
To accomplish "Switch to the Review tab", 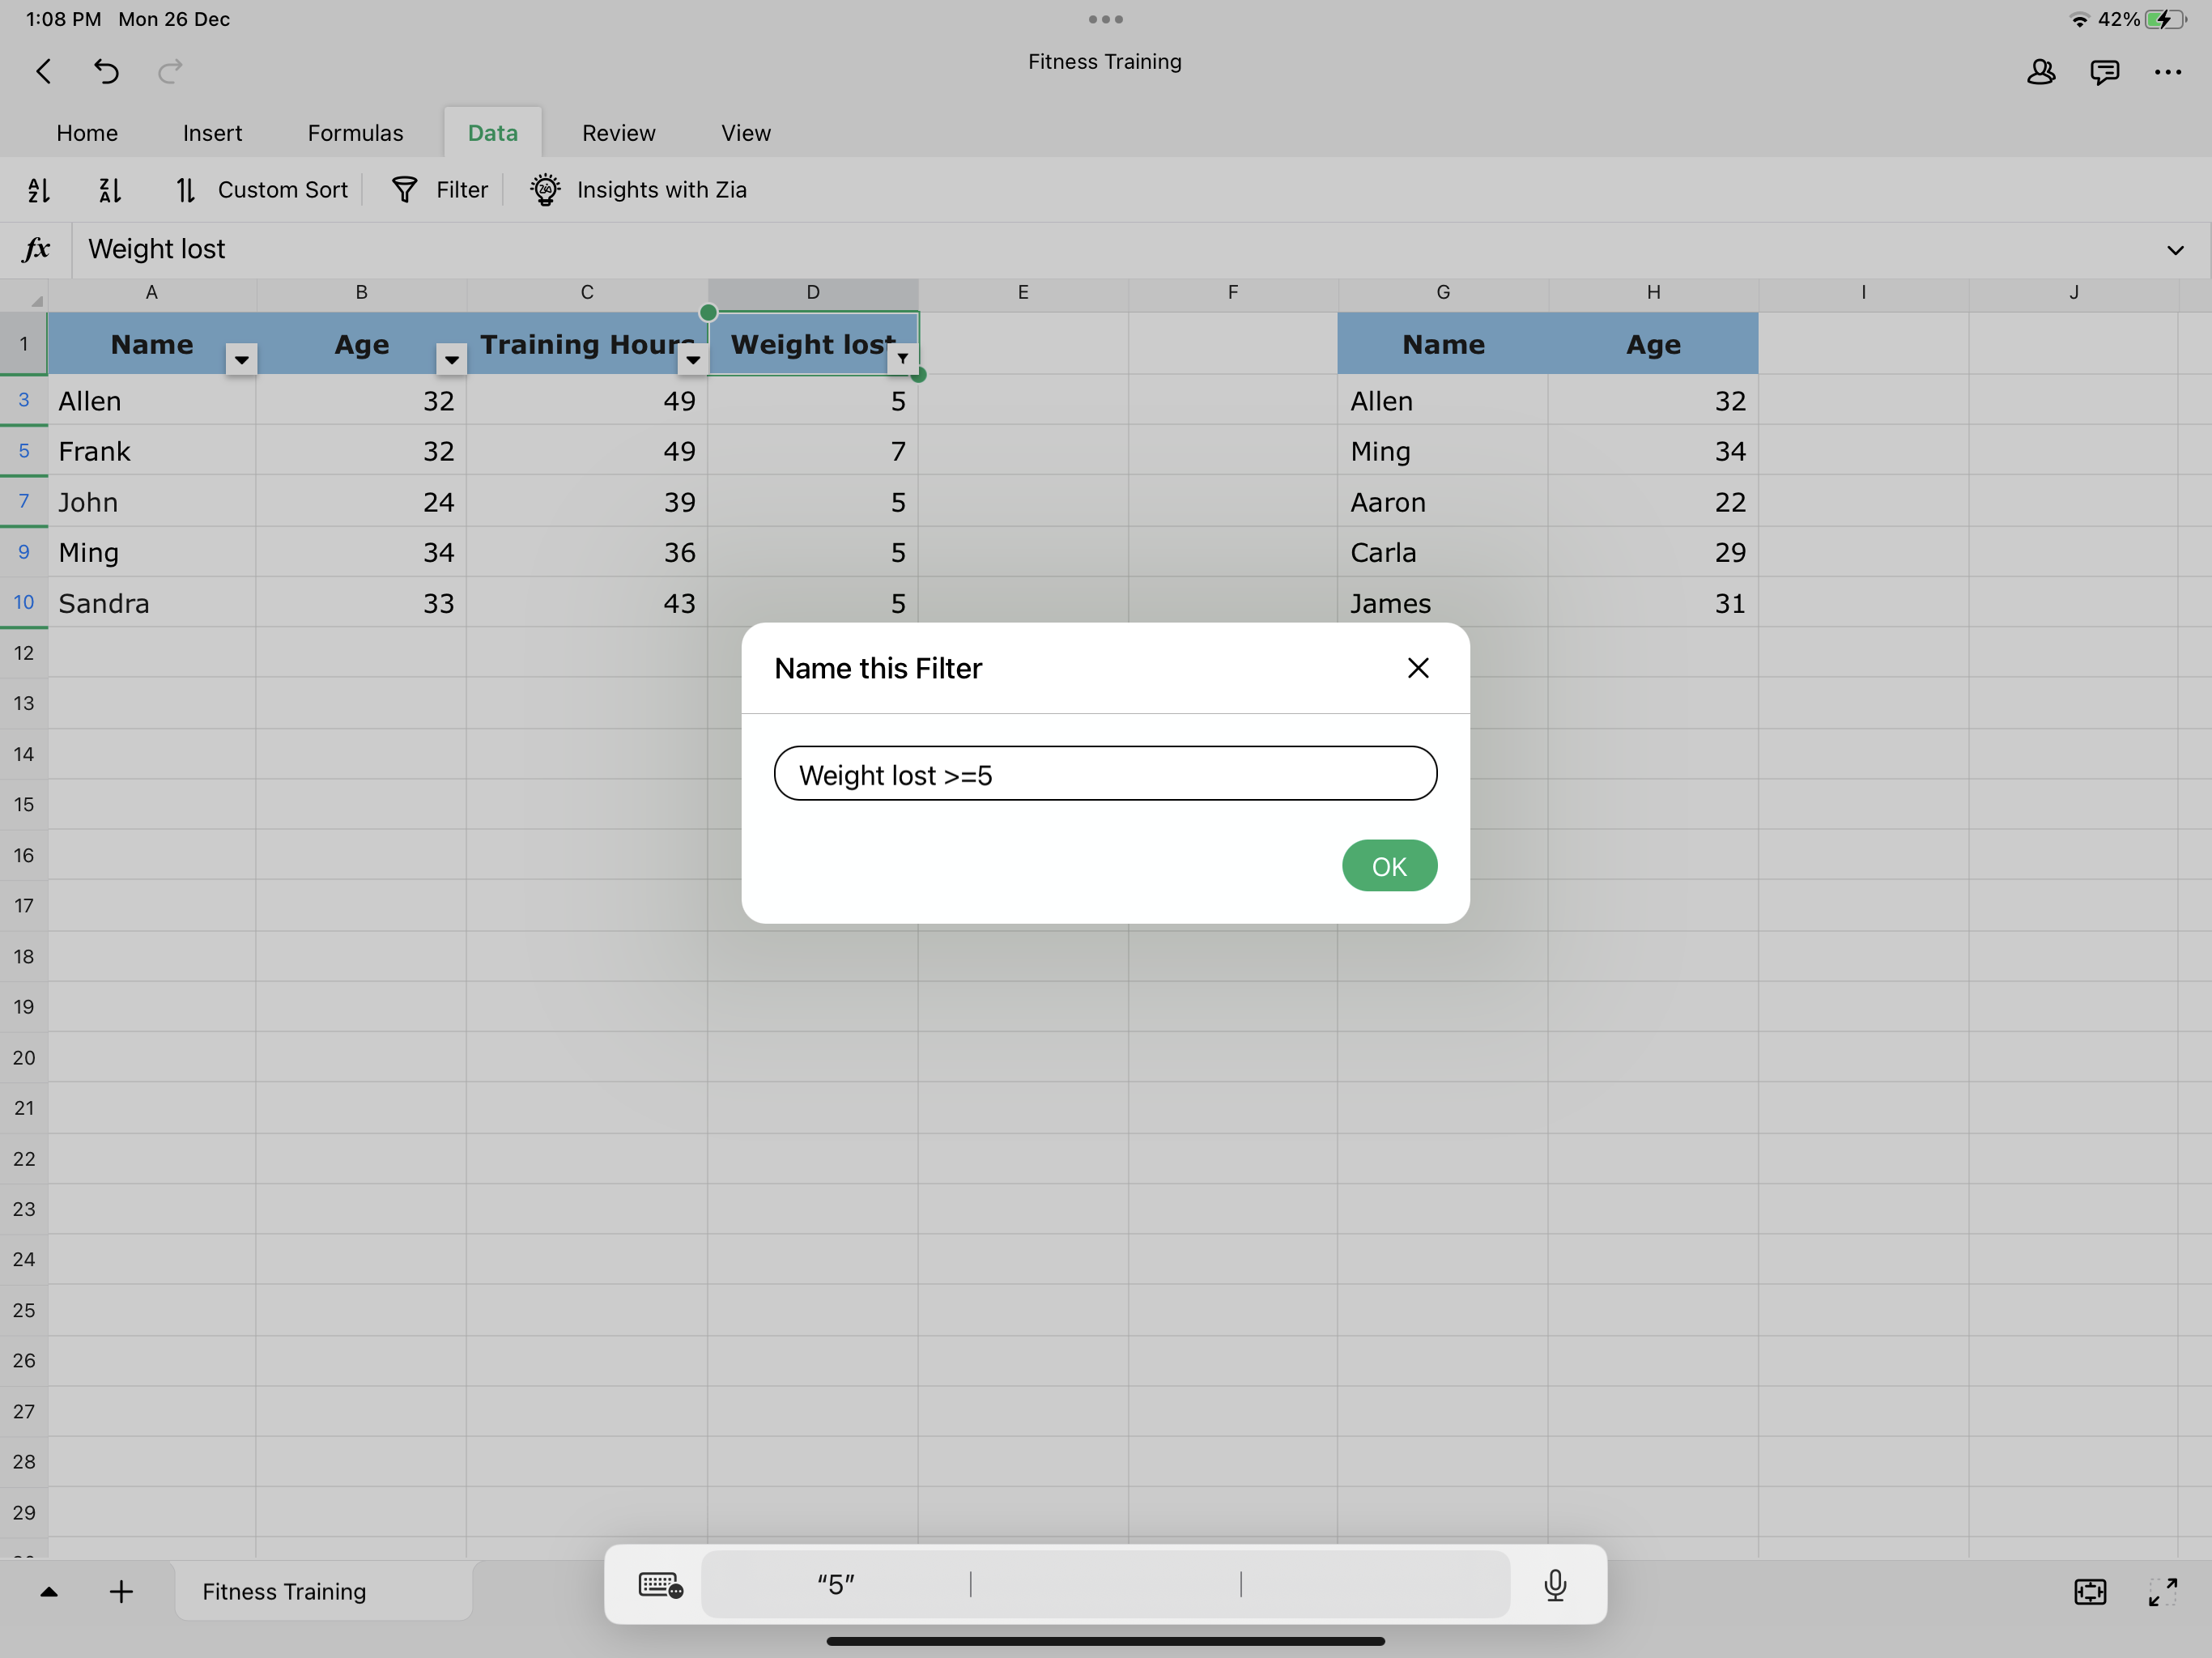I will (x=618, y=133).
